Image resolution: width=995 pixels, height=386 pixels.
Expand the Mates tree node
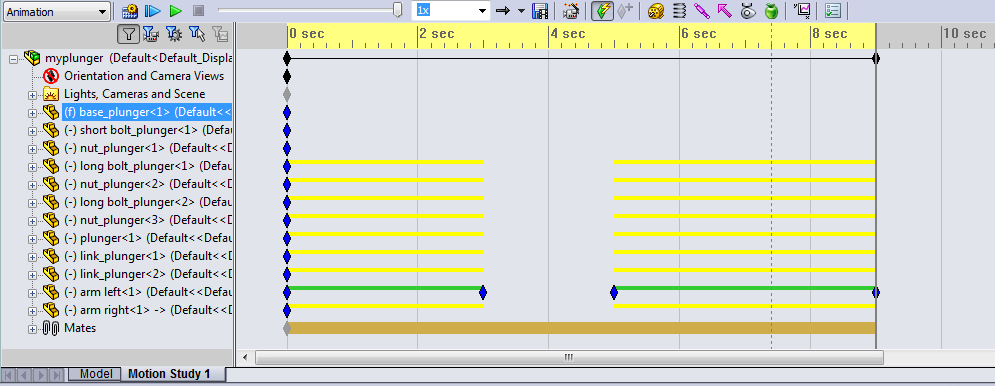[32, 329]
